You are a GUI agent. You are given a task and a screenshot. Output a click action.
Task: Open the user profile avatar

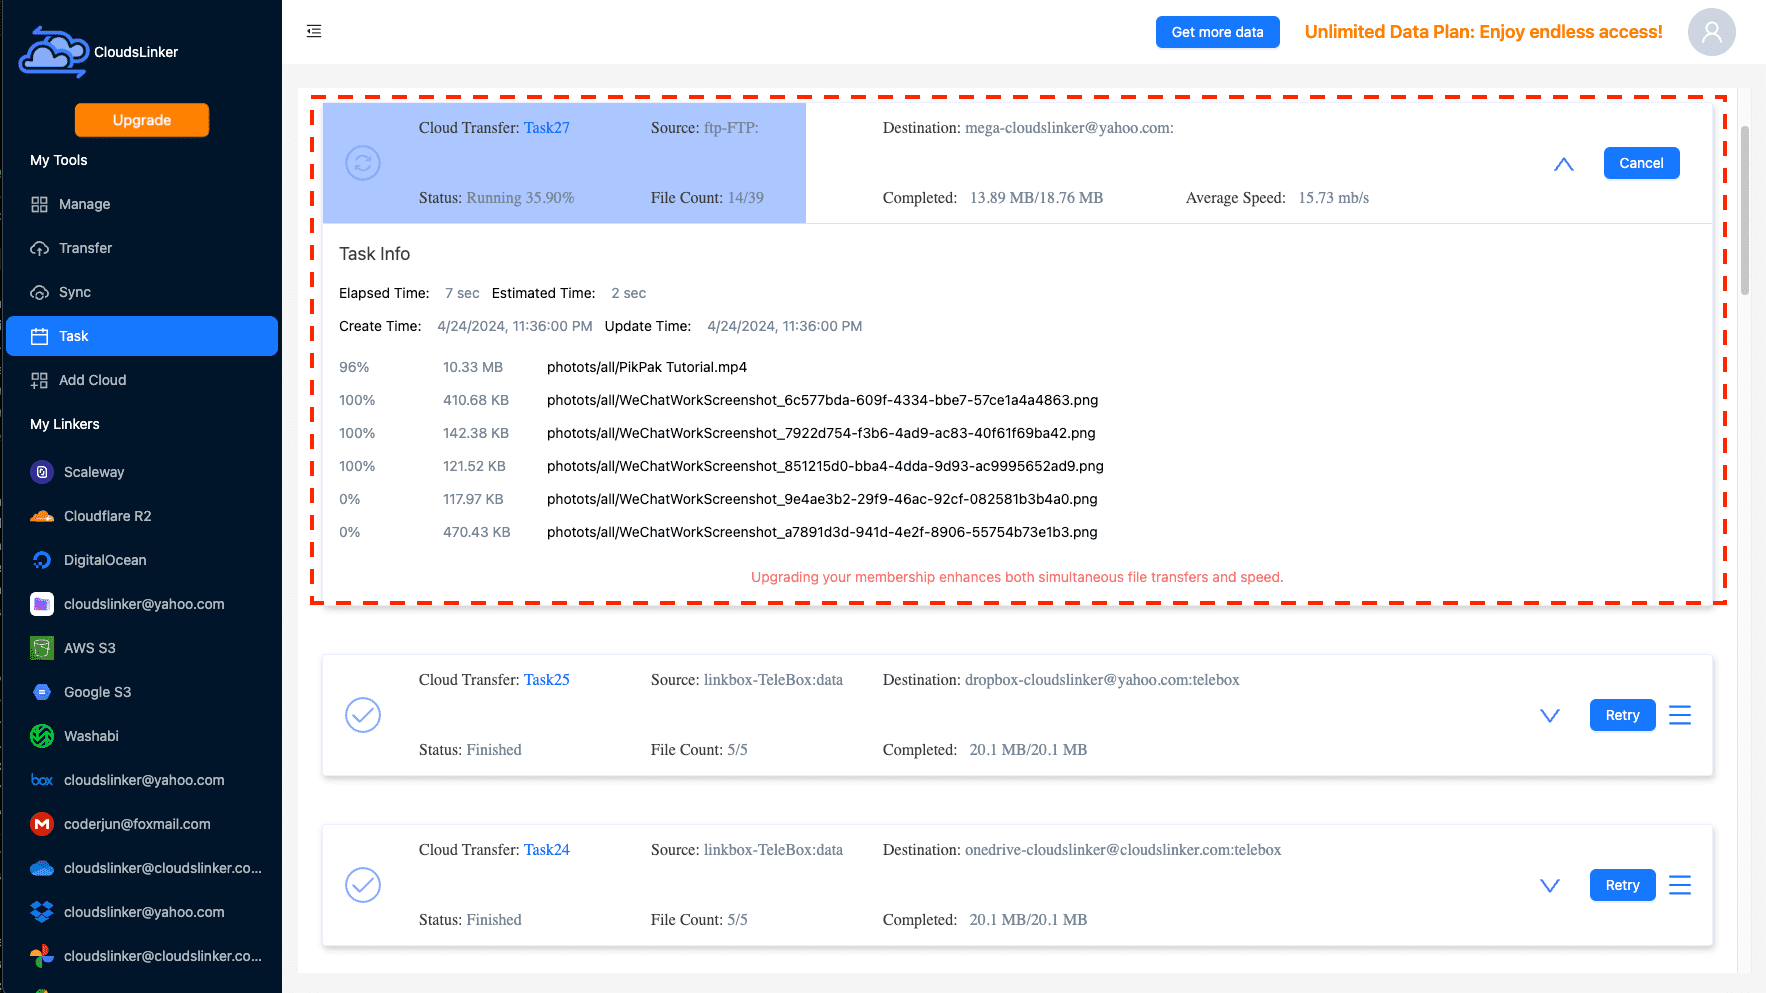(x=1711, y=32)
